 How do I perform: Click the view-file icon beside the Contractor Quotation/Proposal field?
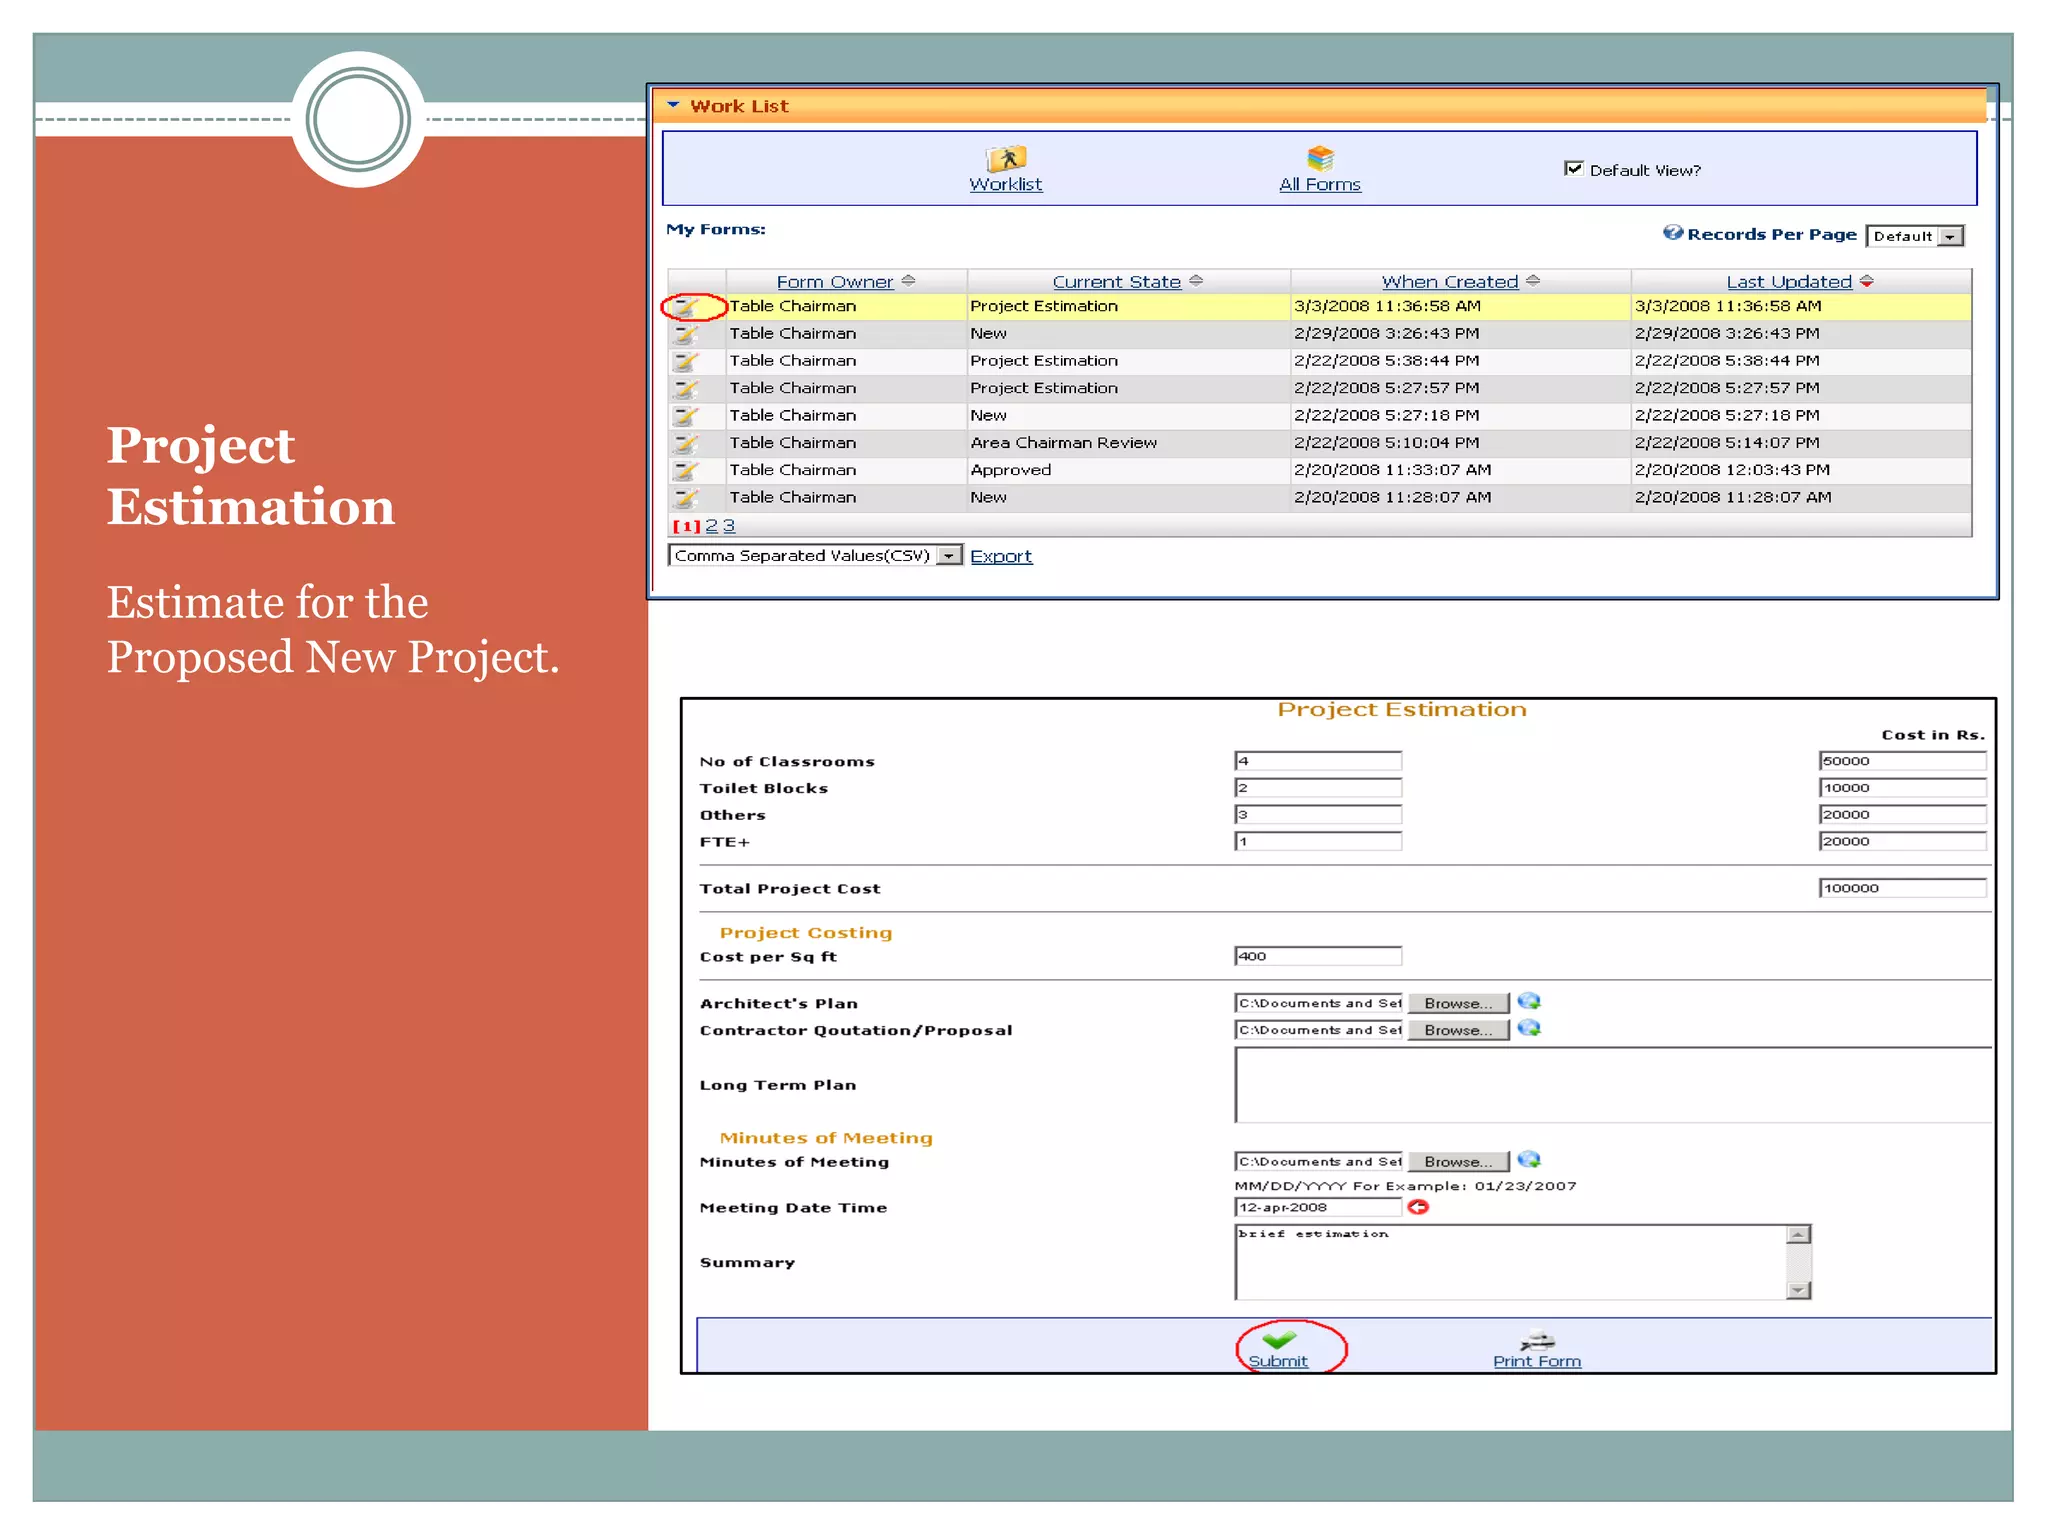pyautogui.click(x=1528, y=1028)
